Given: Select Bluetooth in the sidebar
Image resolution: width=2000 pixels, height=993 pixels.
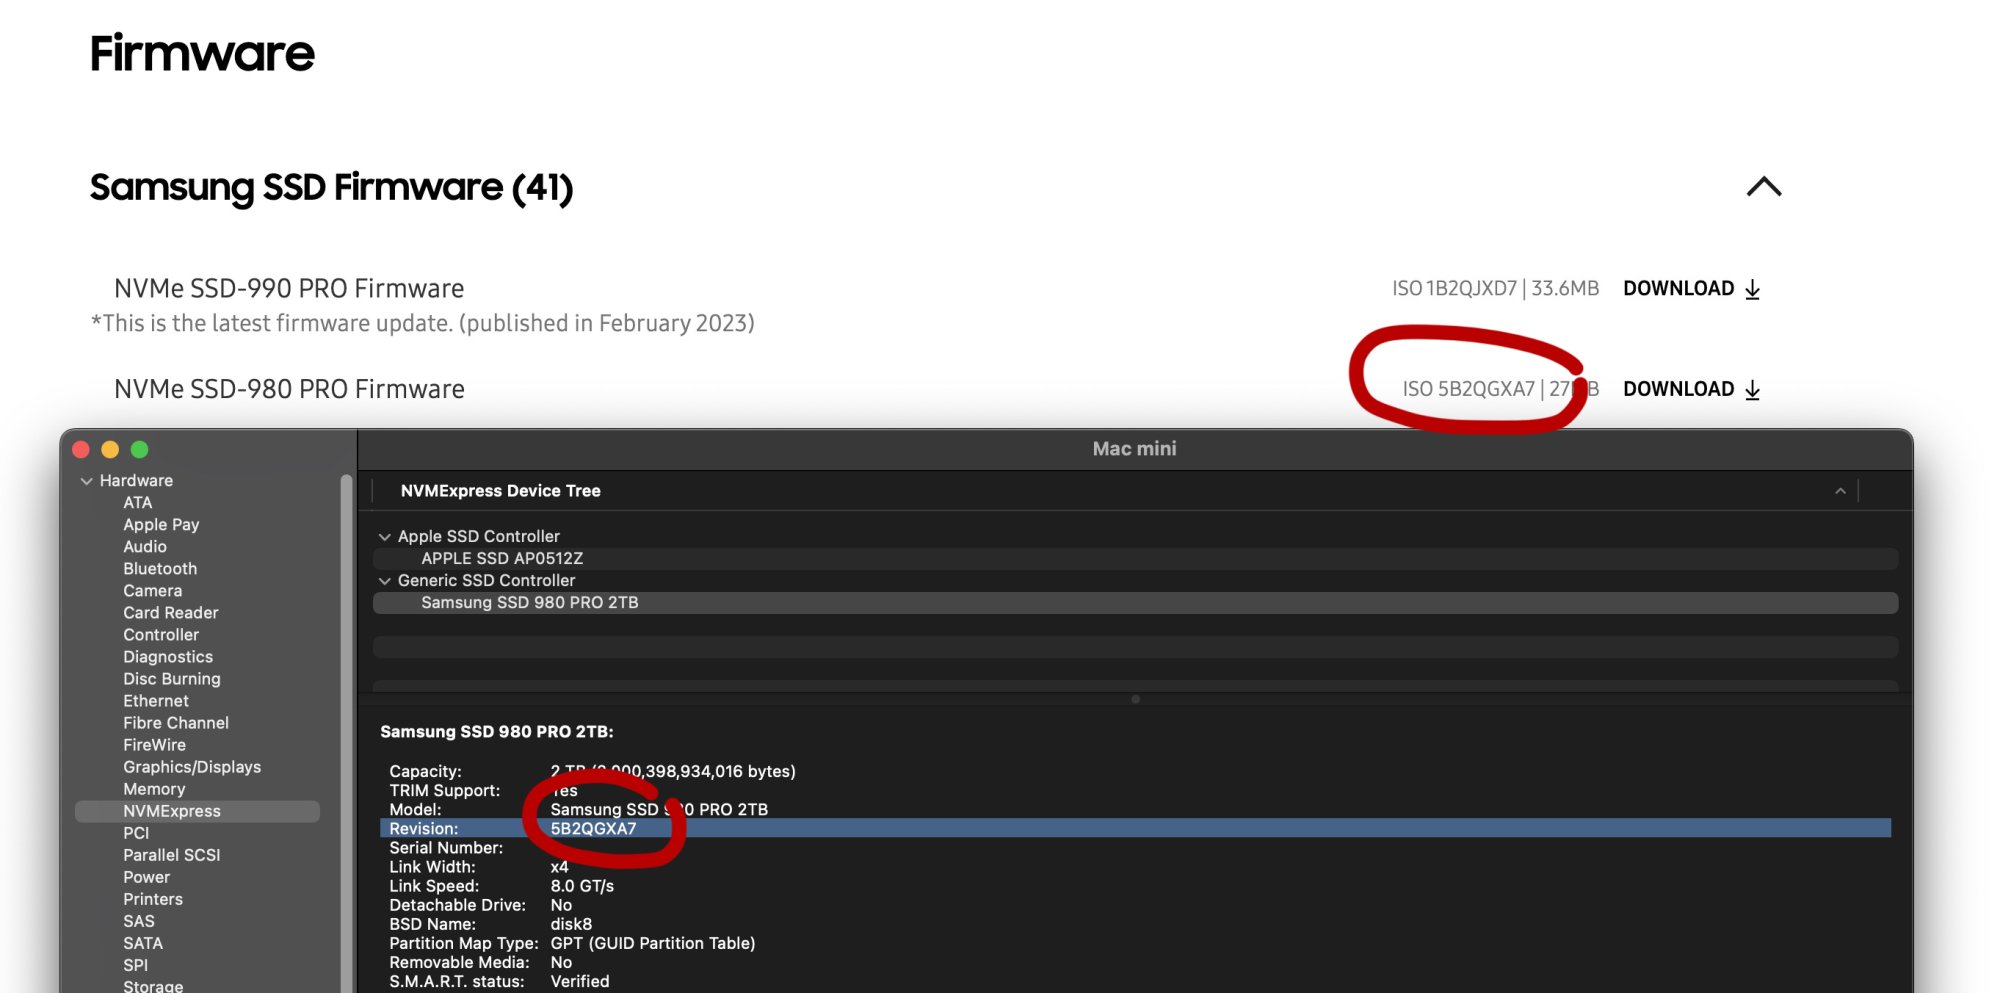Looking at the screenshot, I should click(x=160, y=569).
